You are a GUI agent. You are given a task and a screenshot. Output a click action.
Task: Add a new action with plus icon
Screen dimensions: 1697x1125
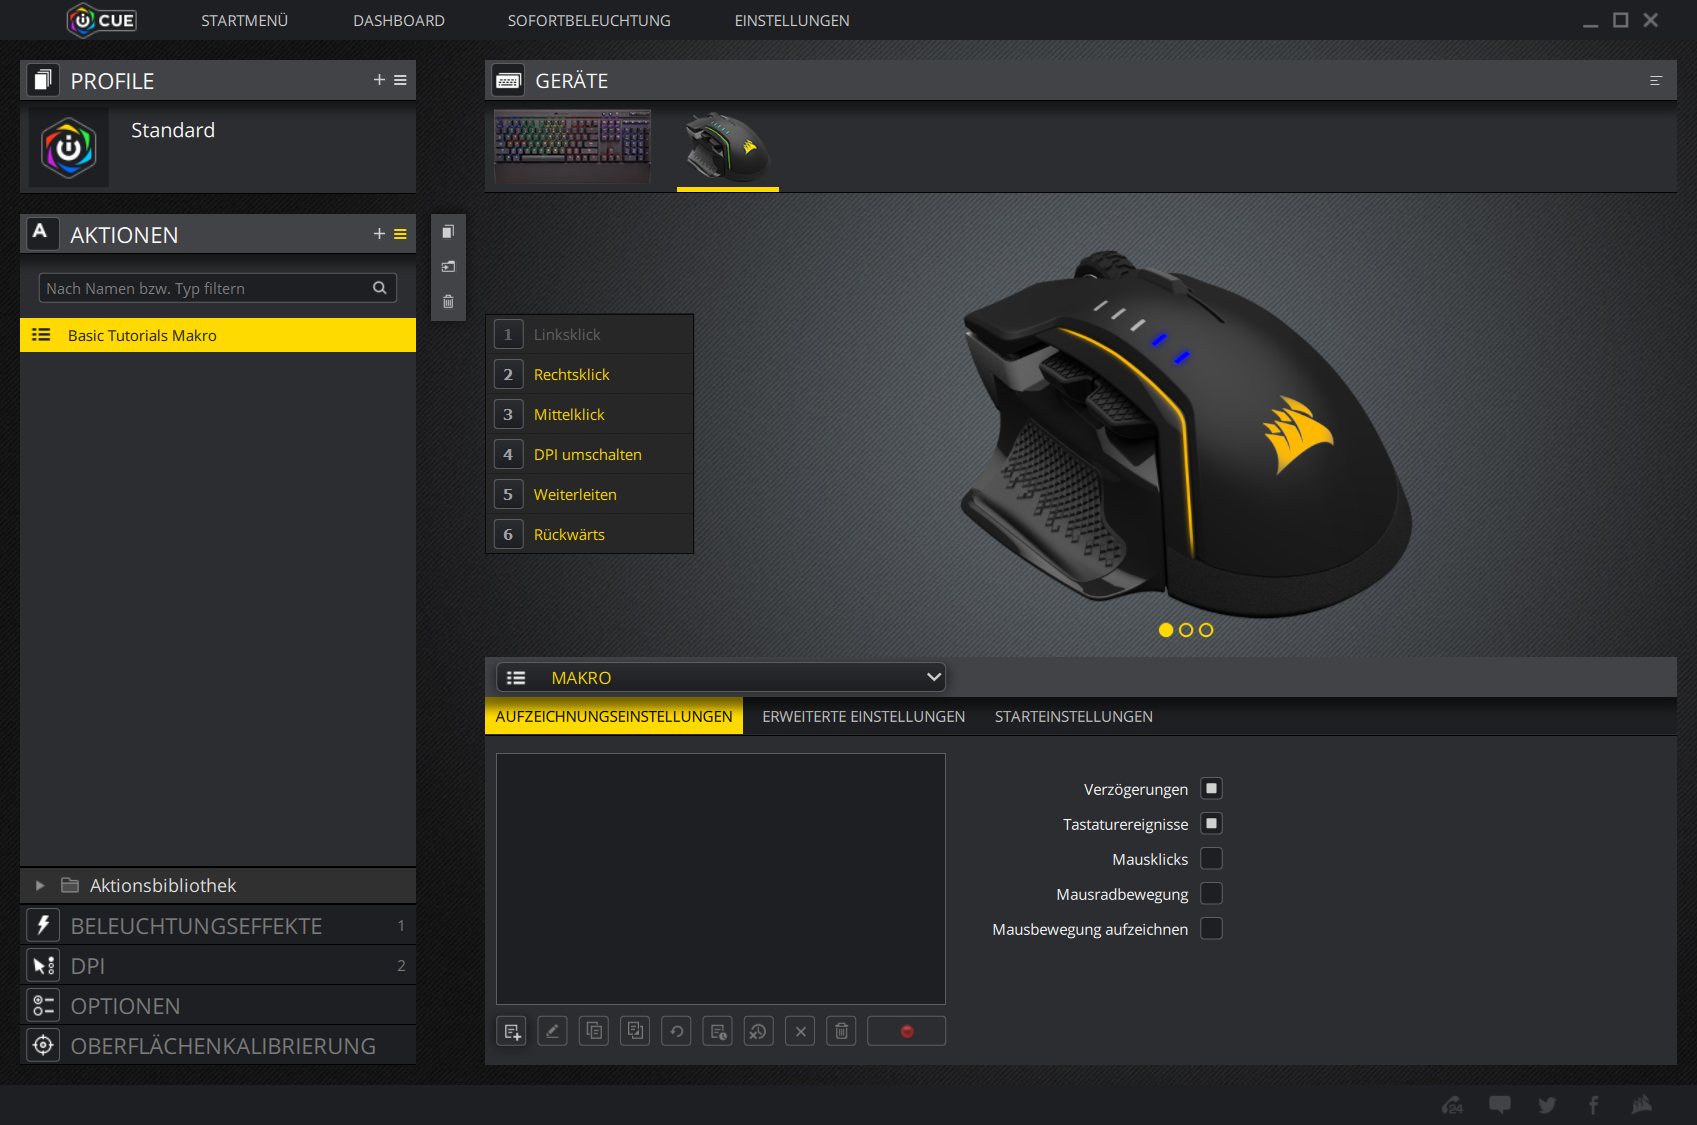tap(379, 234)
